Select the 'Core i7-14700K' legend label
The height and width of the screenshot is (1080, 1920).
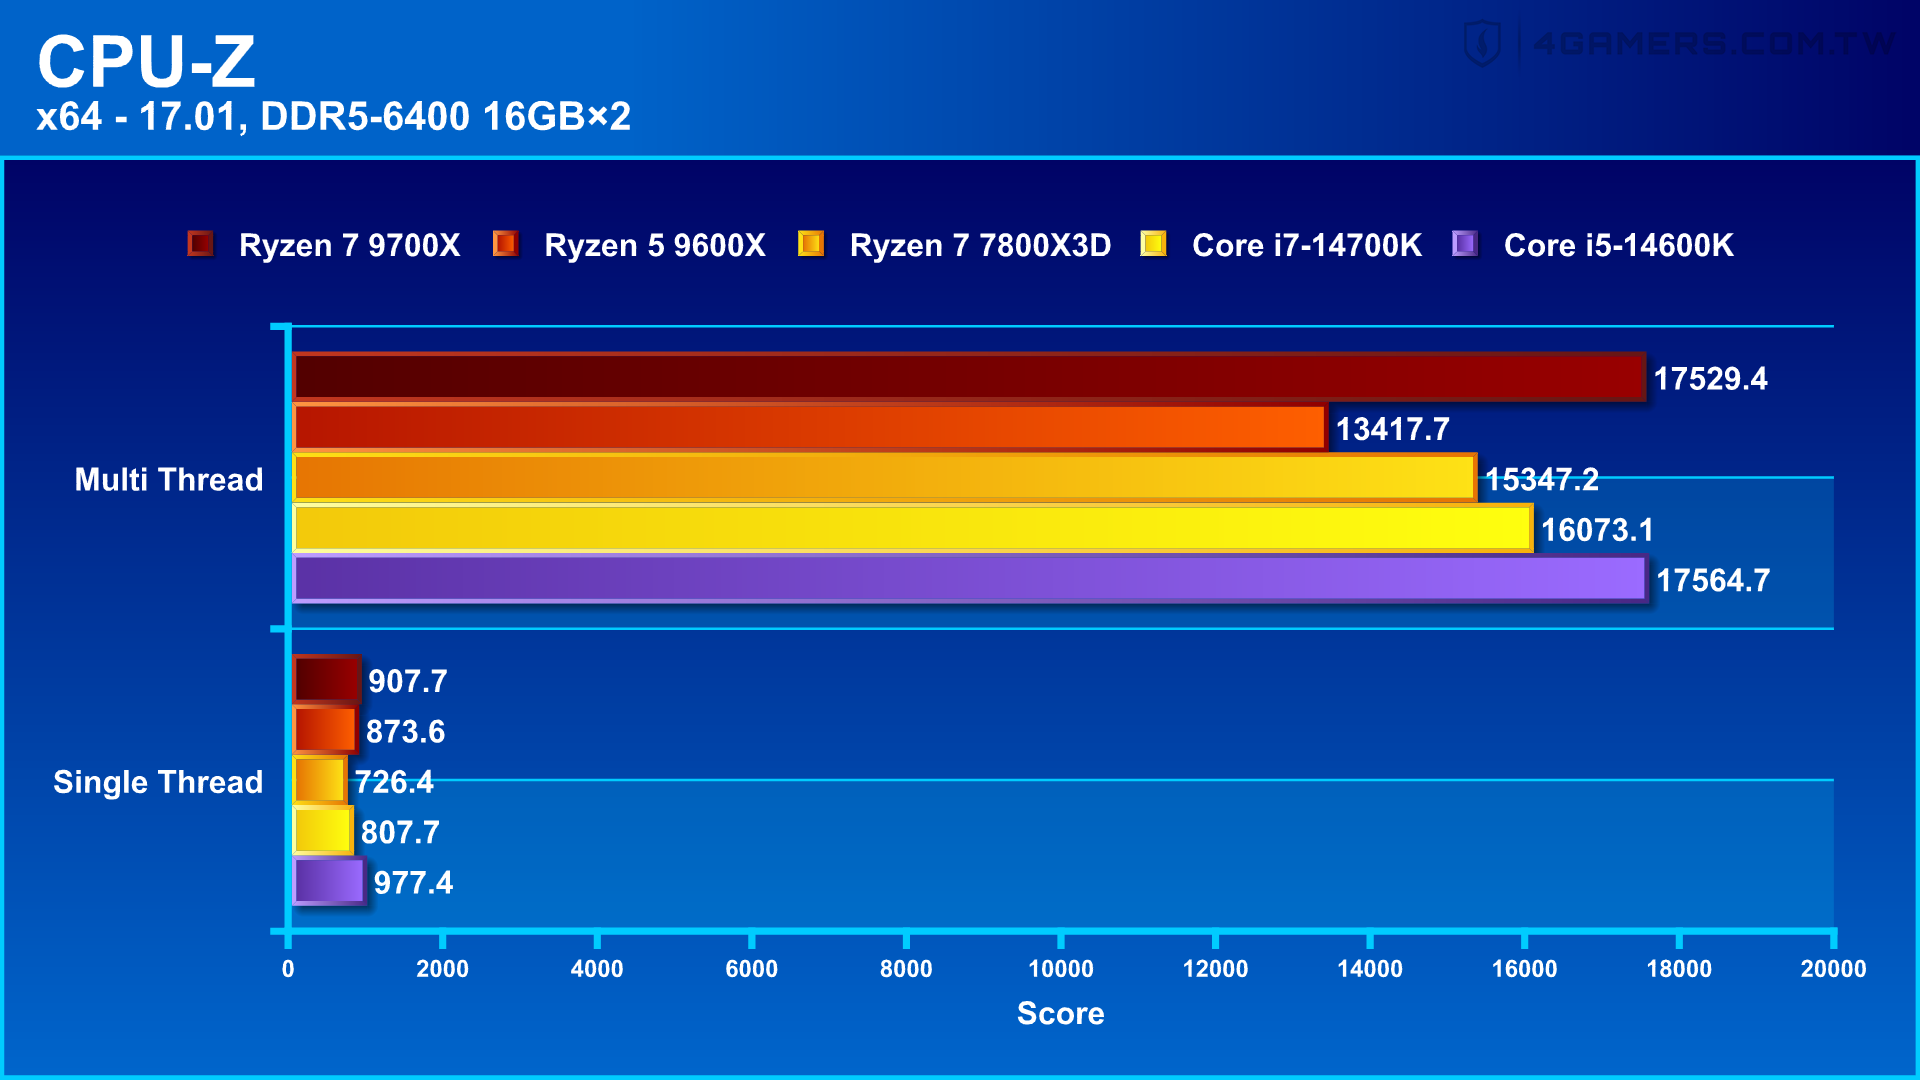pyautogui.click(x=1306, y=245)
